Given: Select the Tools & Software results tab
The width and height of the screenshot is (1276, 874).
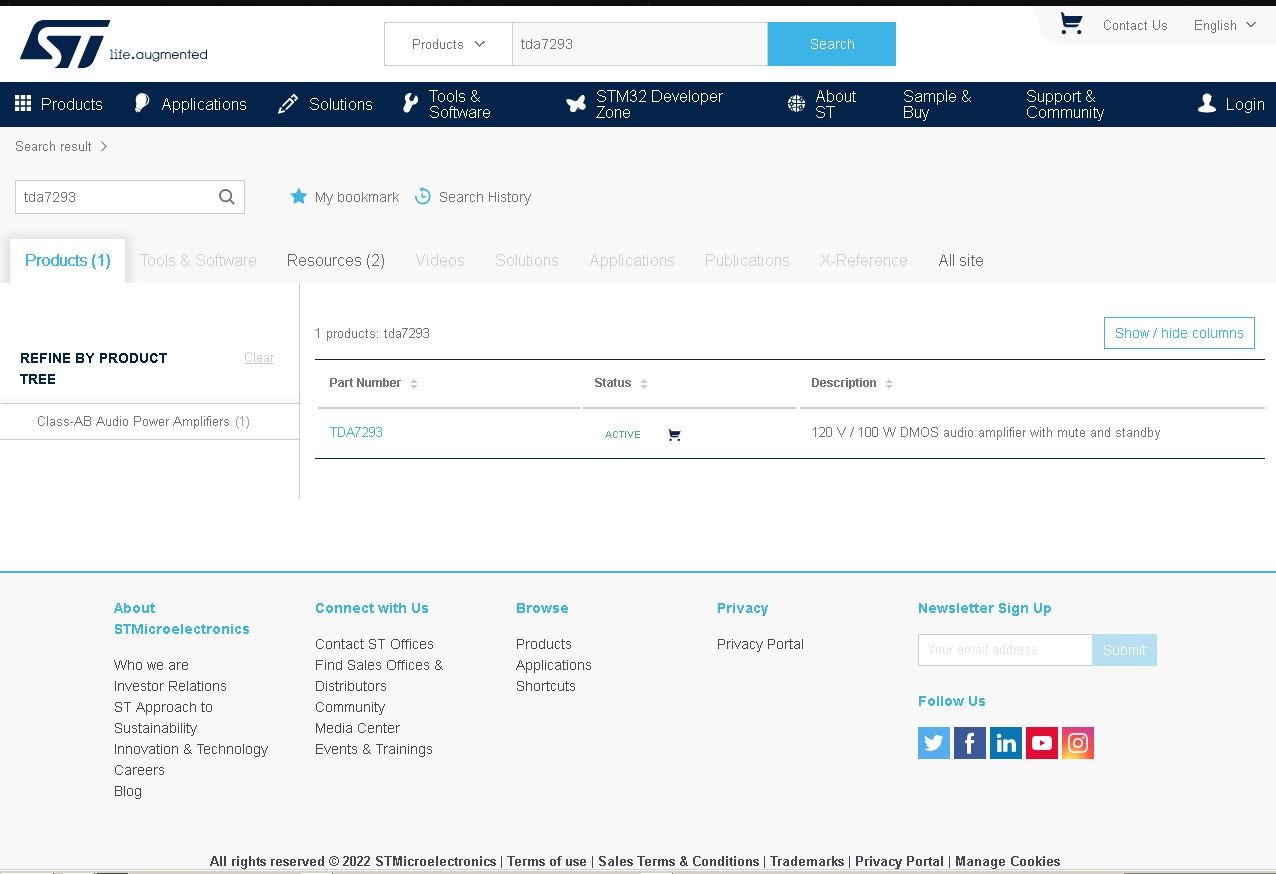Looking at the screenshot, I should point(198,260).
